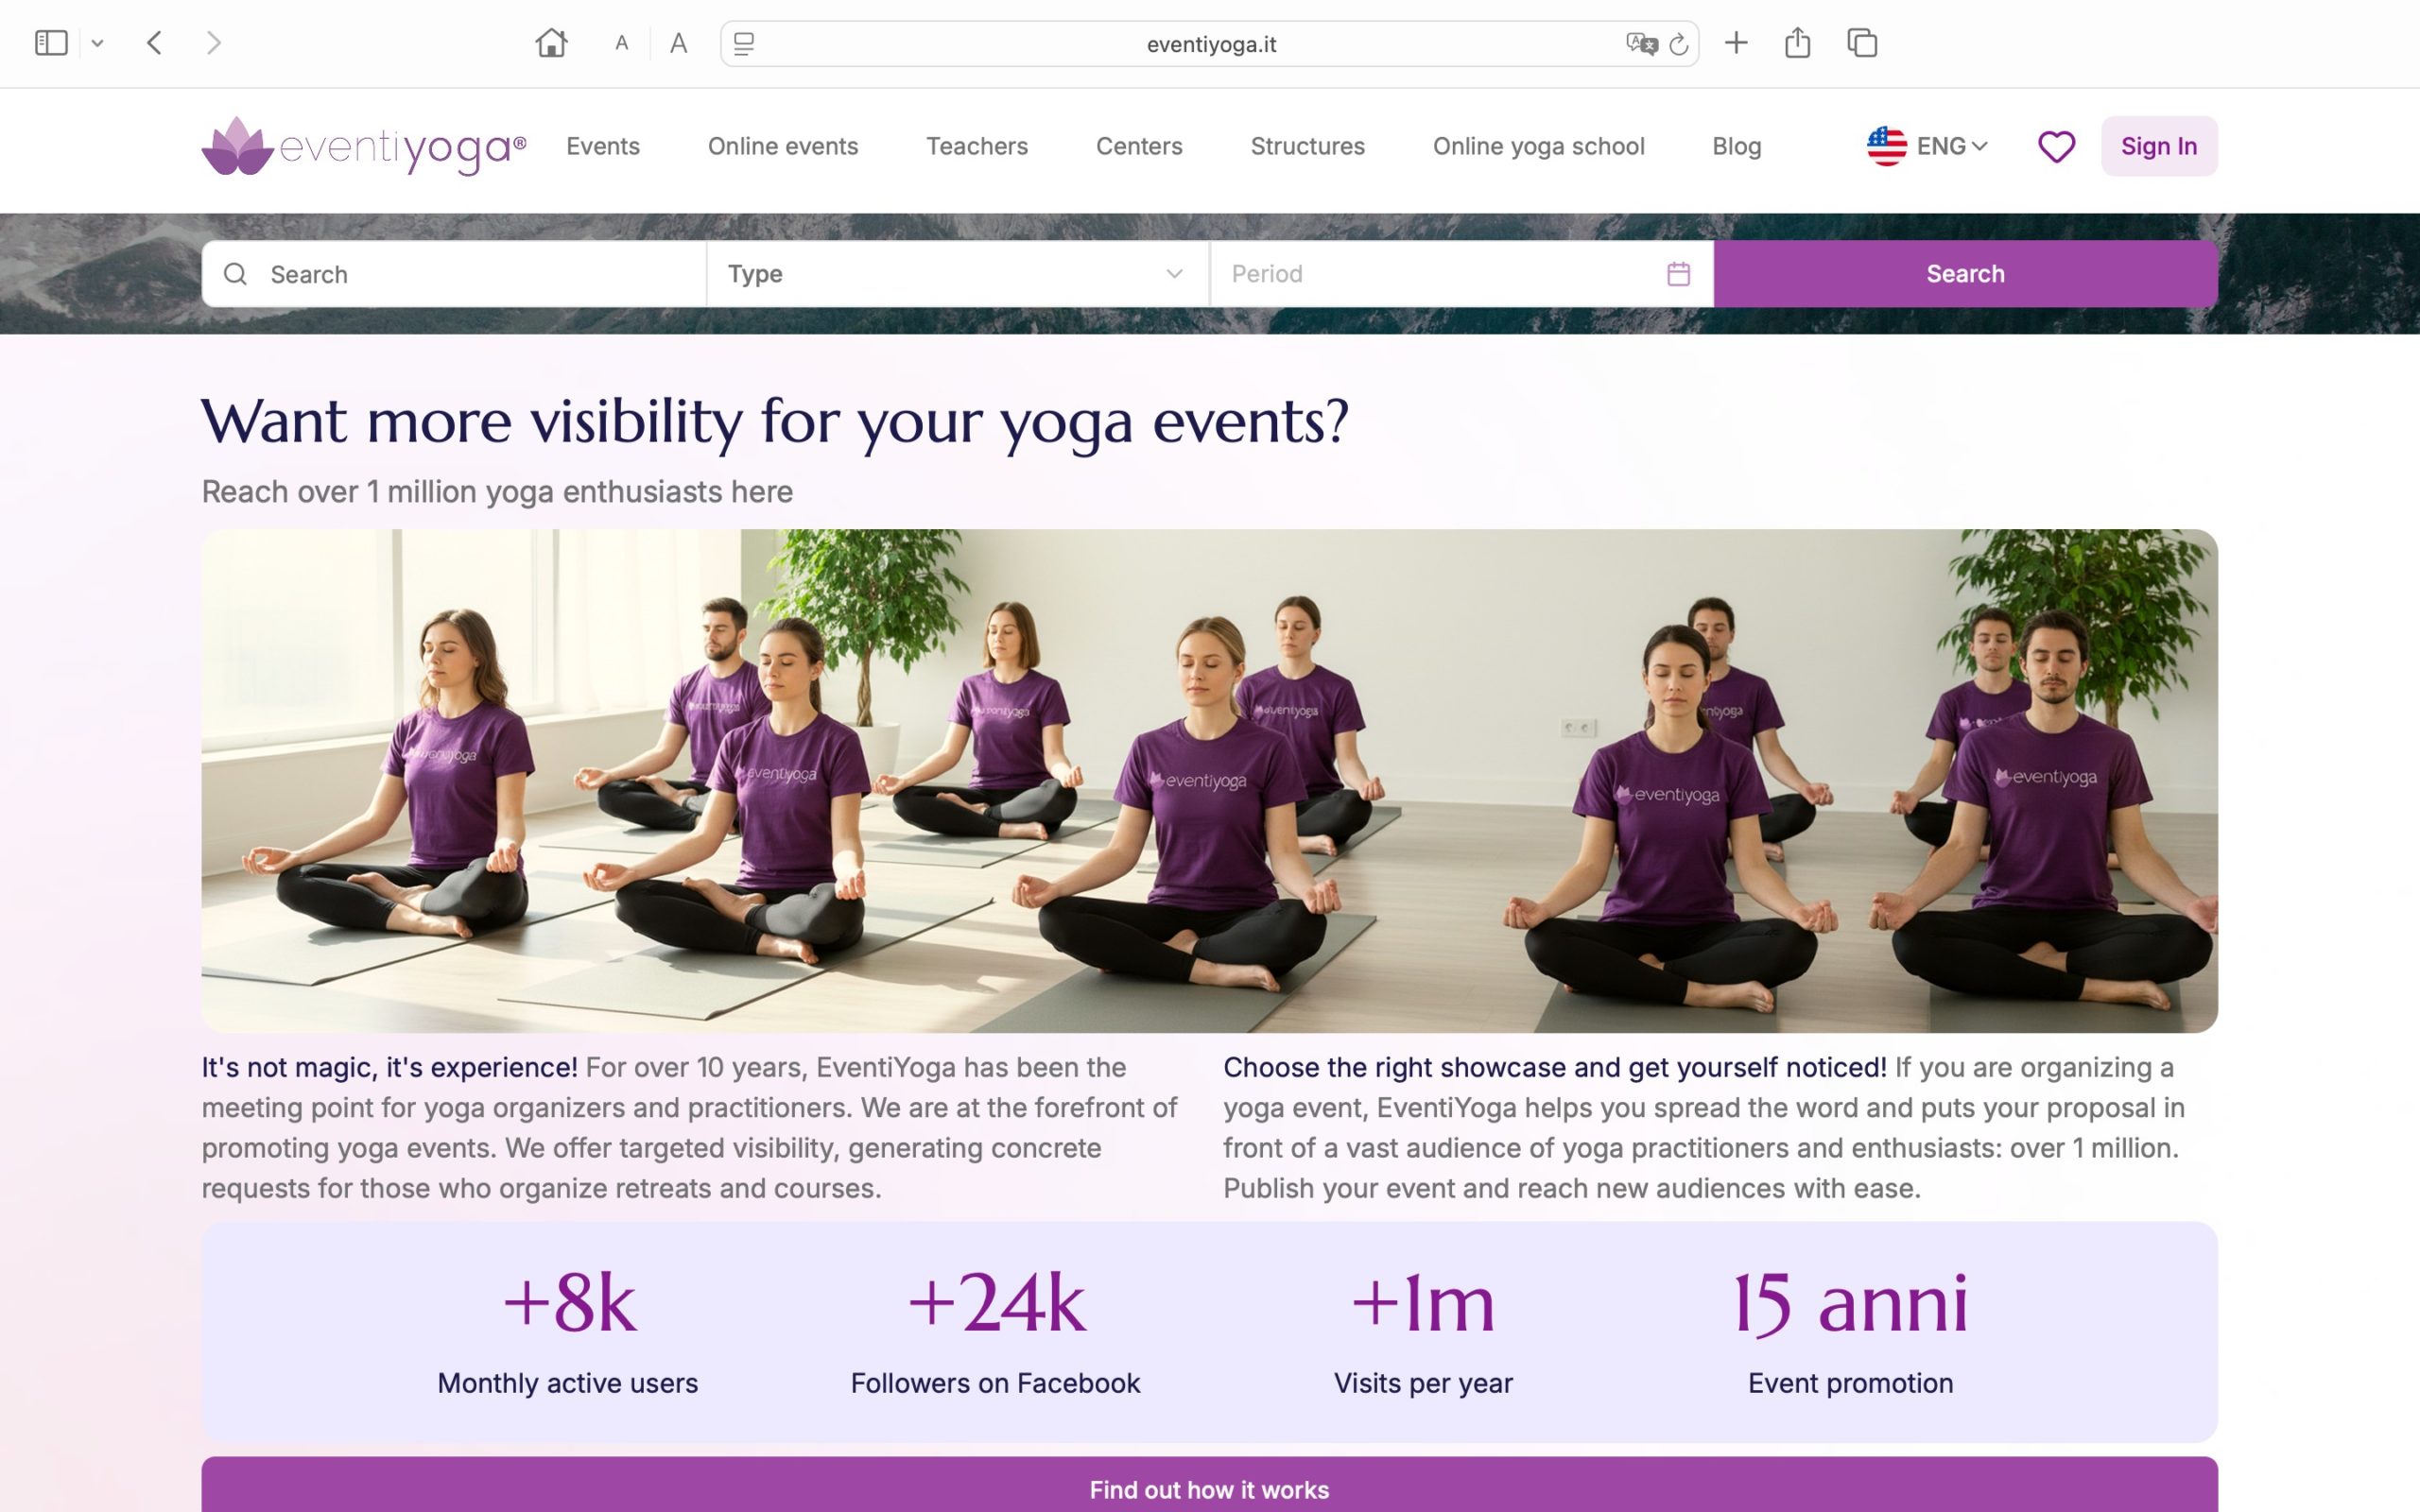Reload the page with refresh icon
Image resolution: width=2420 pixels, height=1512 pixels.
(1679, 44)
